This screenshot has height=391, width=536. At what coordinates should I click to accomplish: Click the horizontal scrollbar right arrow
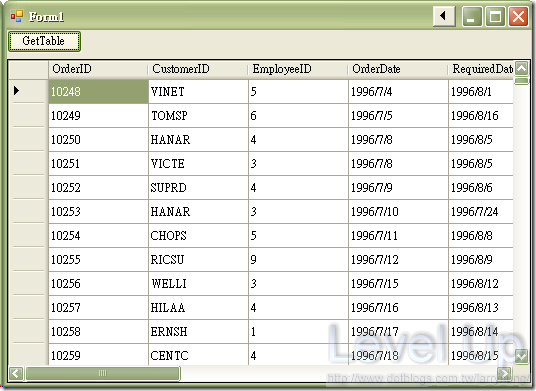click(505, 373)
